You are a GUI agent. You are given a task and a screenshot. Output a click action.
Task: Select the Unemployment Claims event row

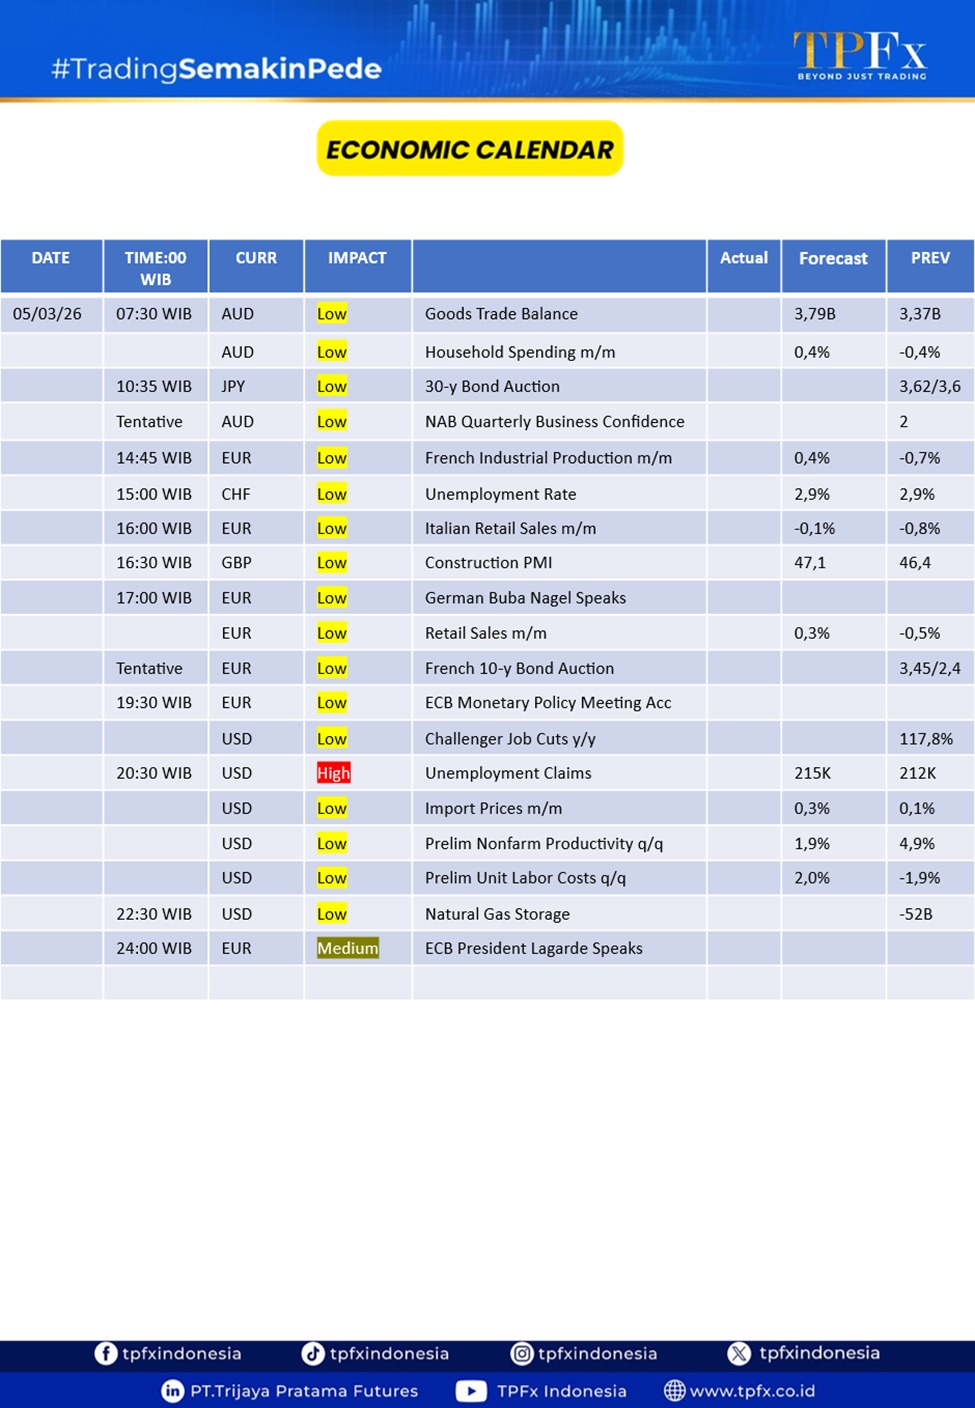[508, 773]
